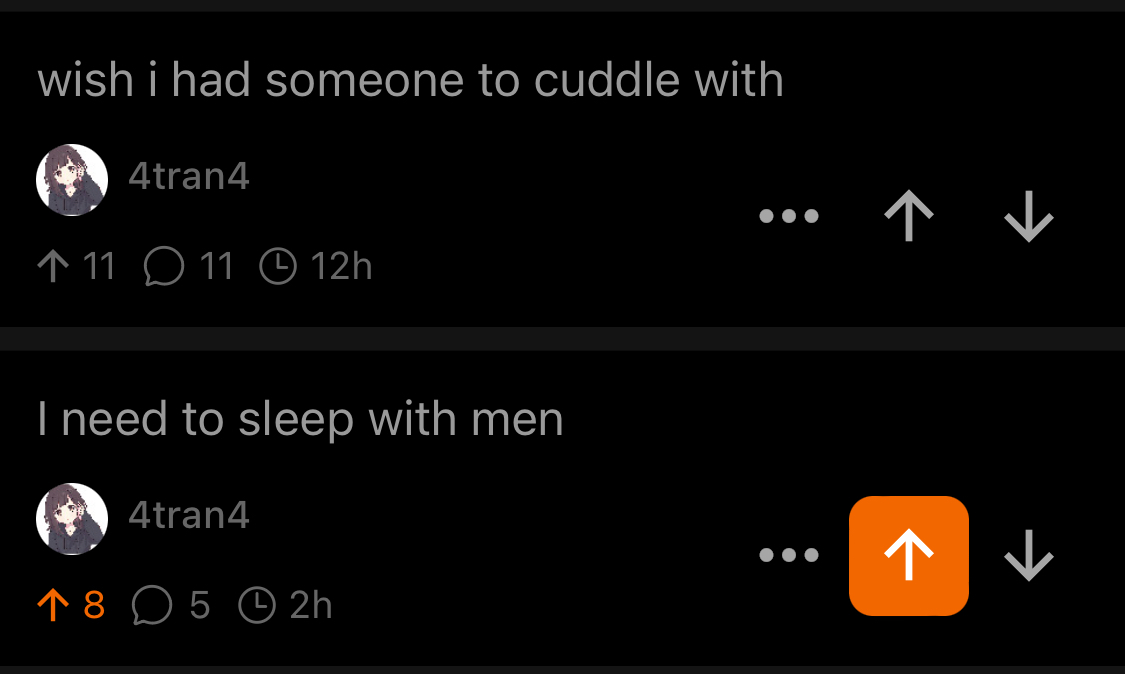
Task: Remove upvote using the orange arrow button
Action: [x=908, y=556]
